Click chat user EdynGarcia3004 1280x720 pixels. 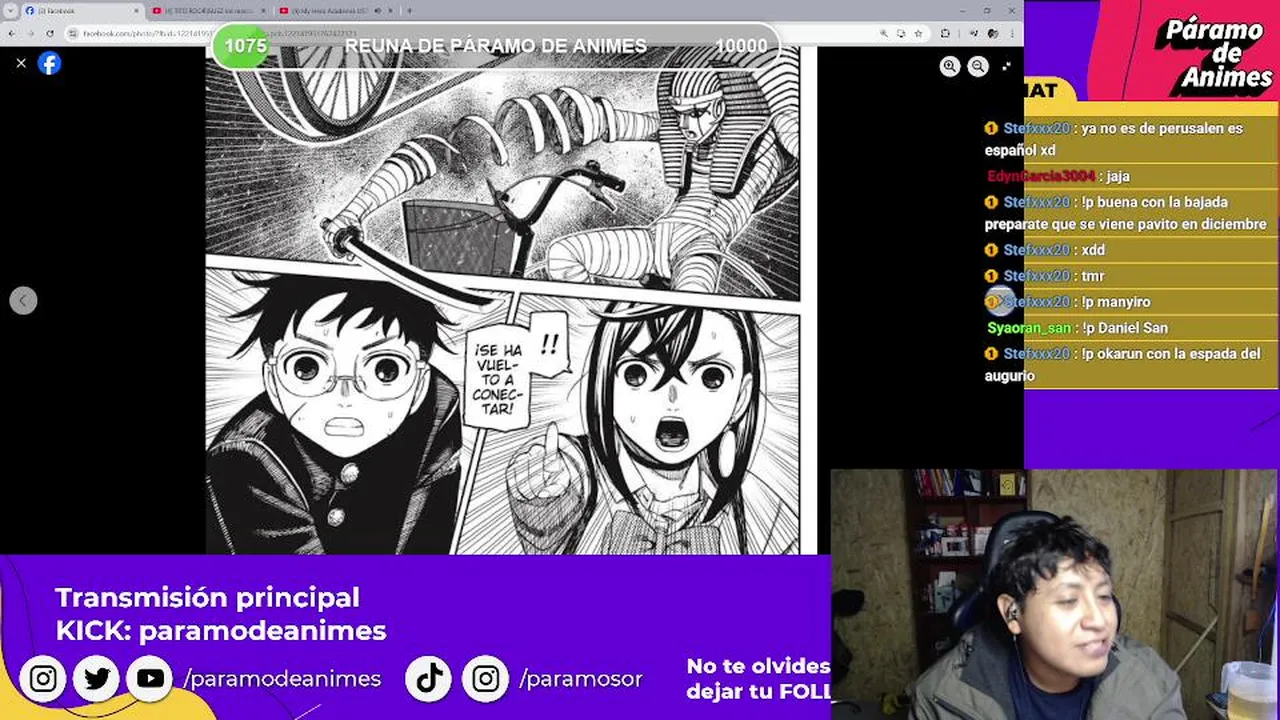tap(1041, 176)
